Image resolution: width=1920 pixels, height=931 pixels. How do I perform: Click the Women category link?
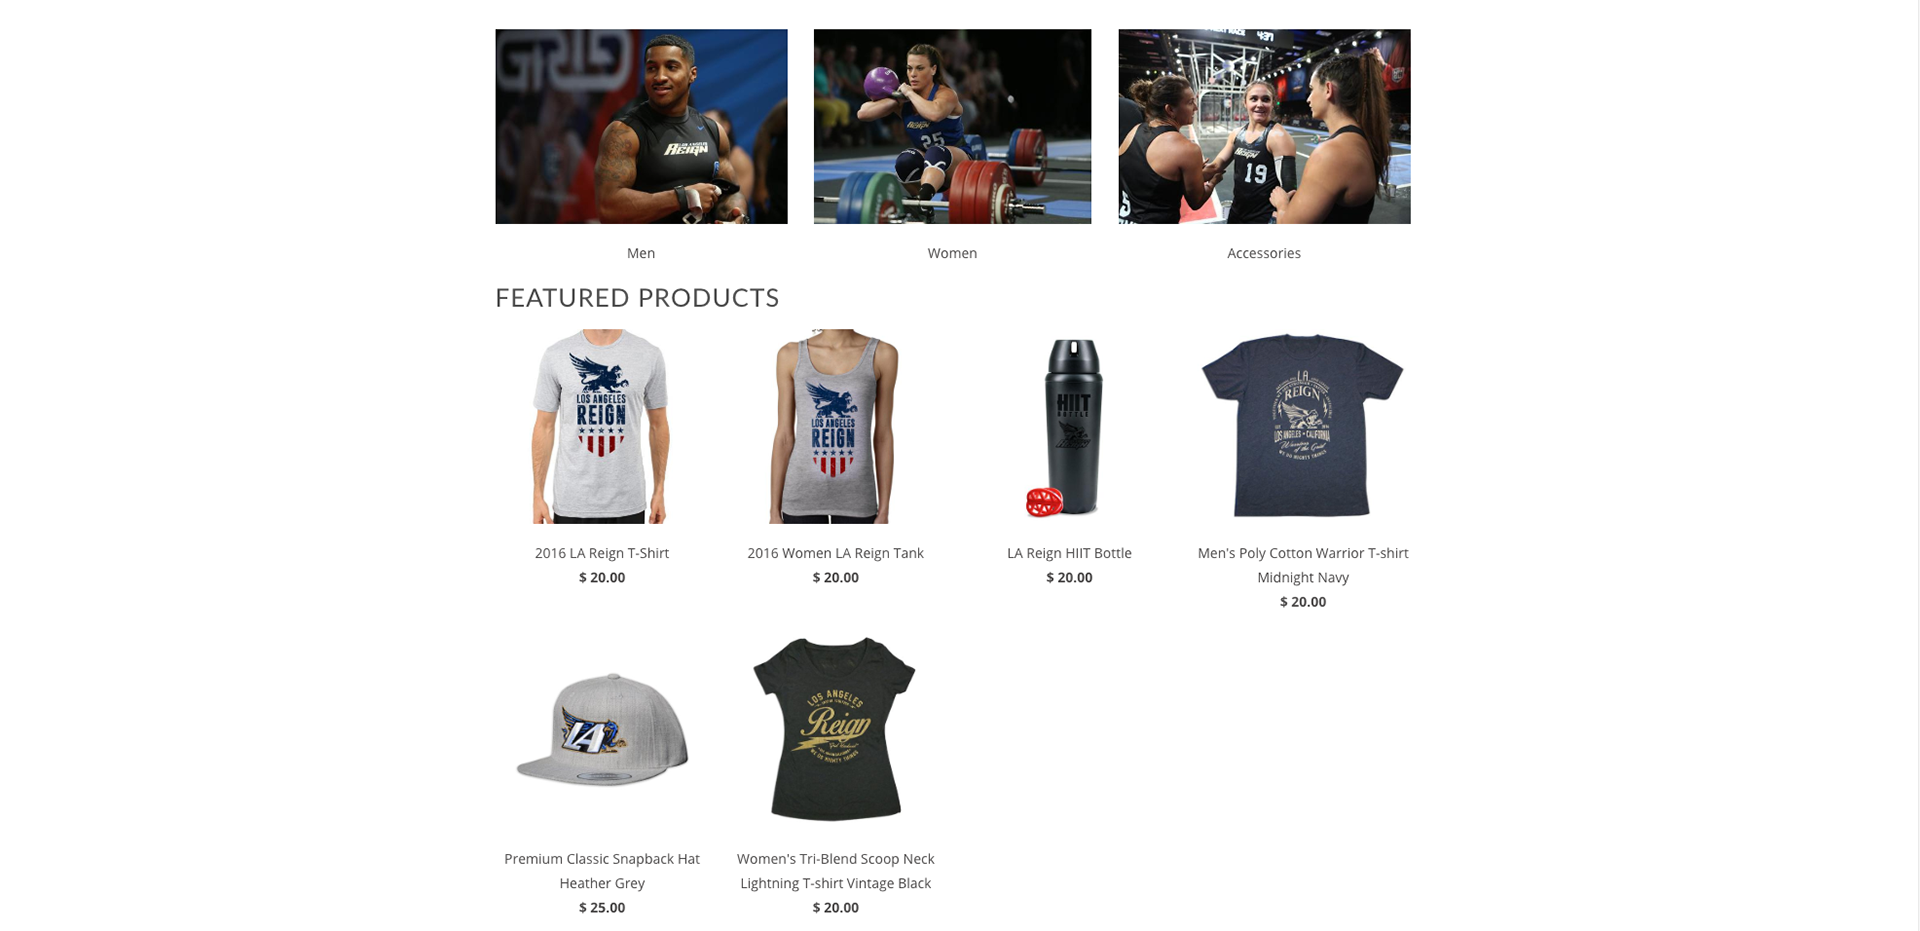(x=952, y=253)
